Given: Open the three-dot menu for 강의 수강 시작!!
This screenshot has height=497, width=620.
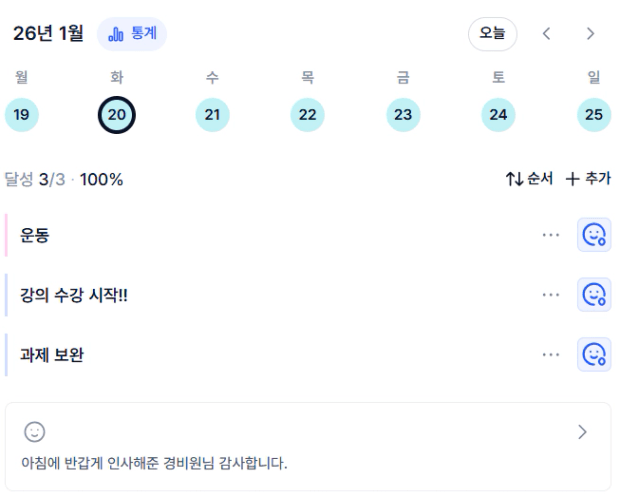Looking at the screenshot, I should click(x=550, y=295).
